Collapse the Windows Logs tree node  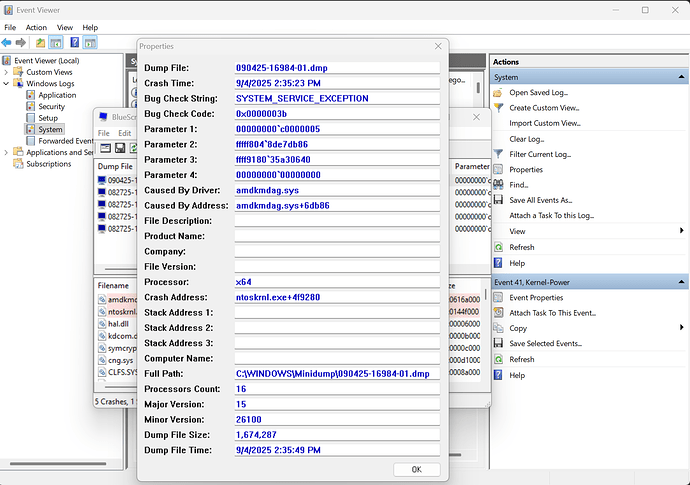pyautogui.click(x=6, y=84)
